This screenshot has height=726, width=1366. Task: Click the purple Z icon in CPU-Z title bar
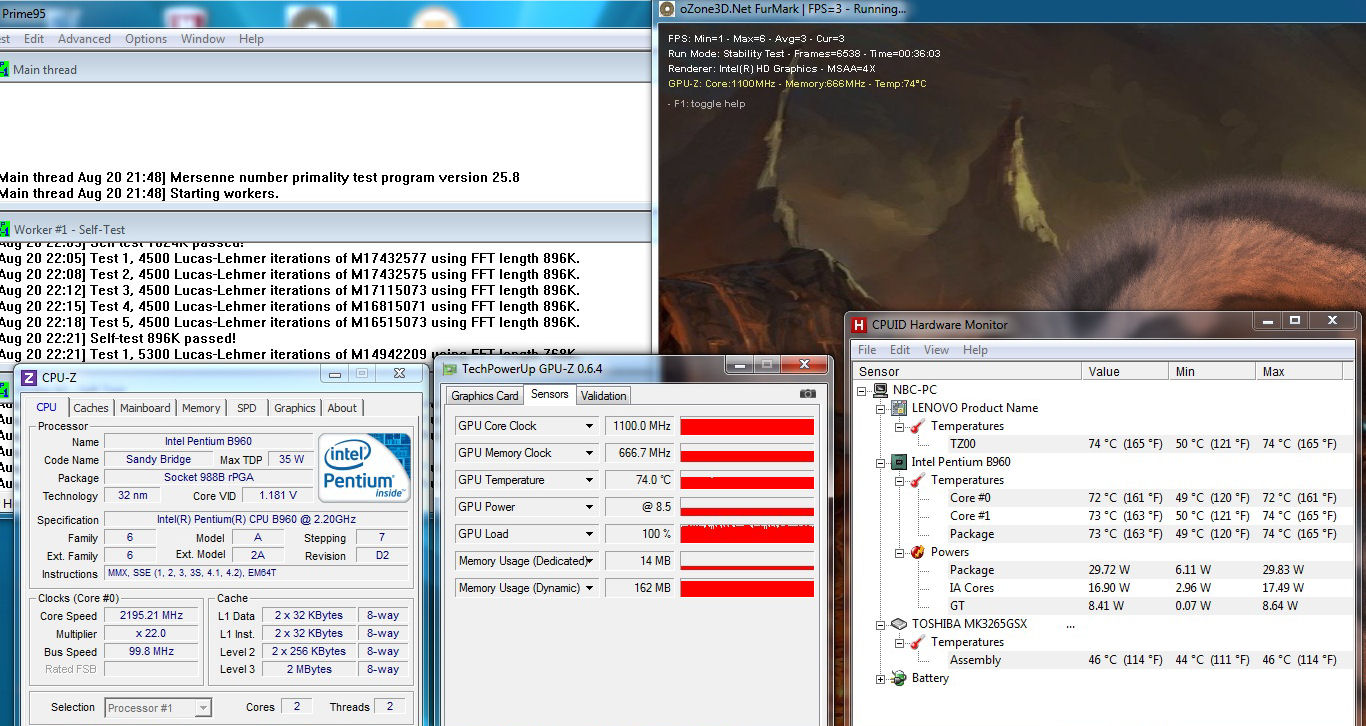click(29, 377)
